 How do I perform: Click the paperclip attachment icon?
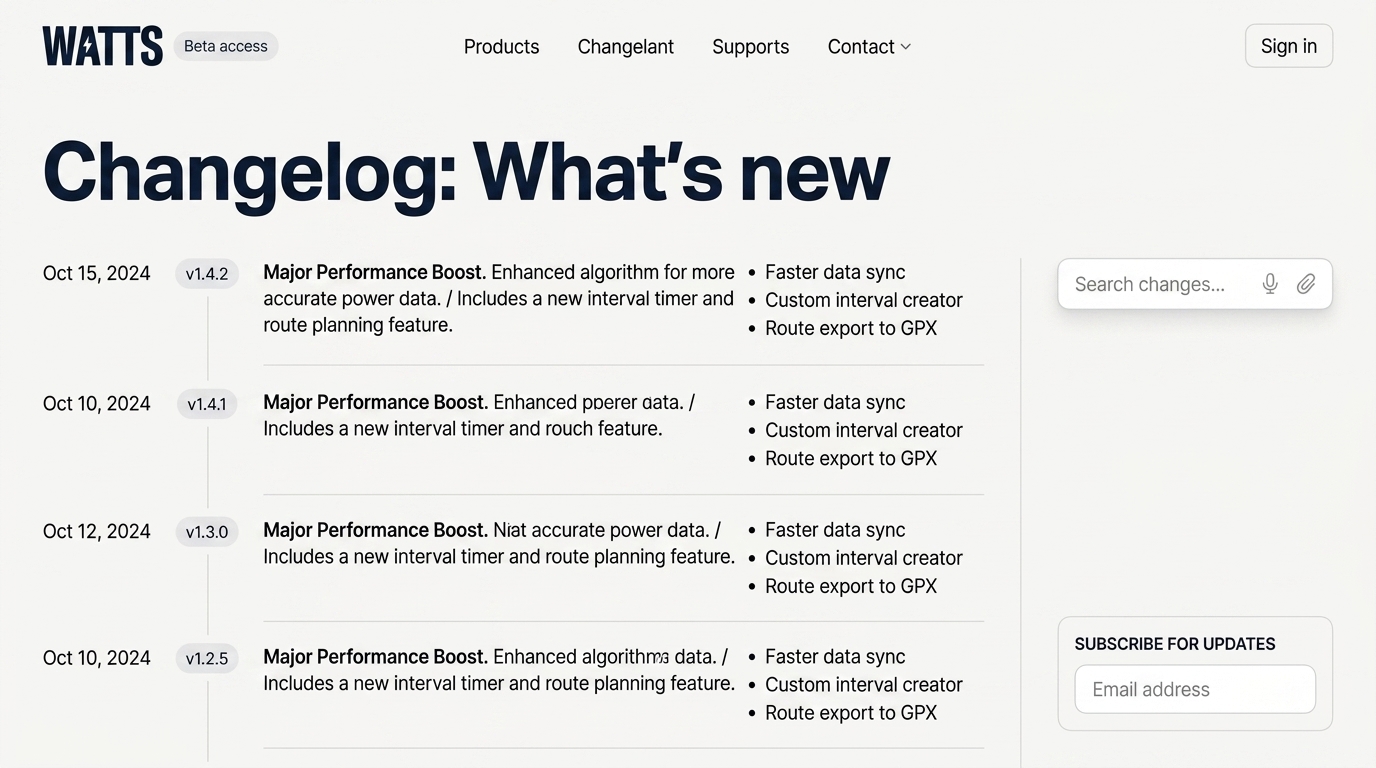pos(1306,284)
